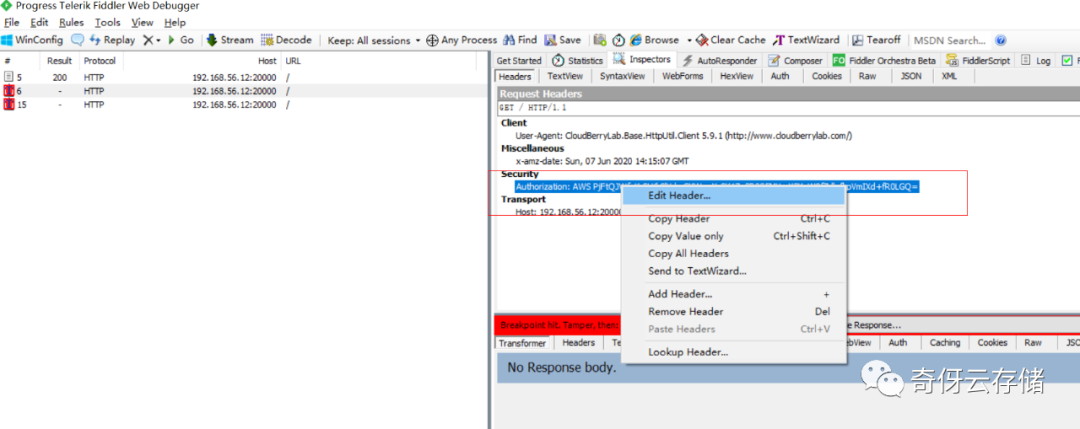Choose Edit Header... in context menu
Image resolution: width=1080 pixels, height=429 pixels.
734,196
